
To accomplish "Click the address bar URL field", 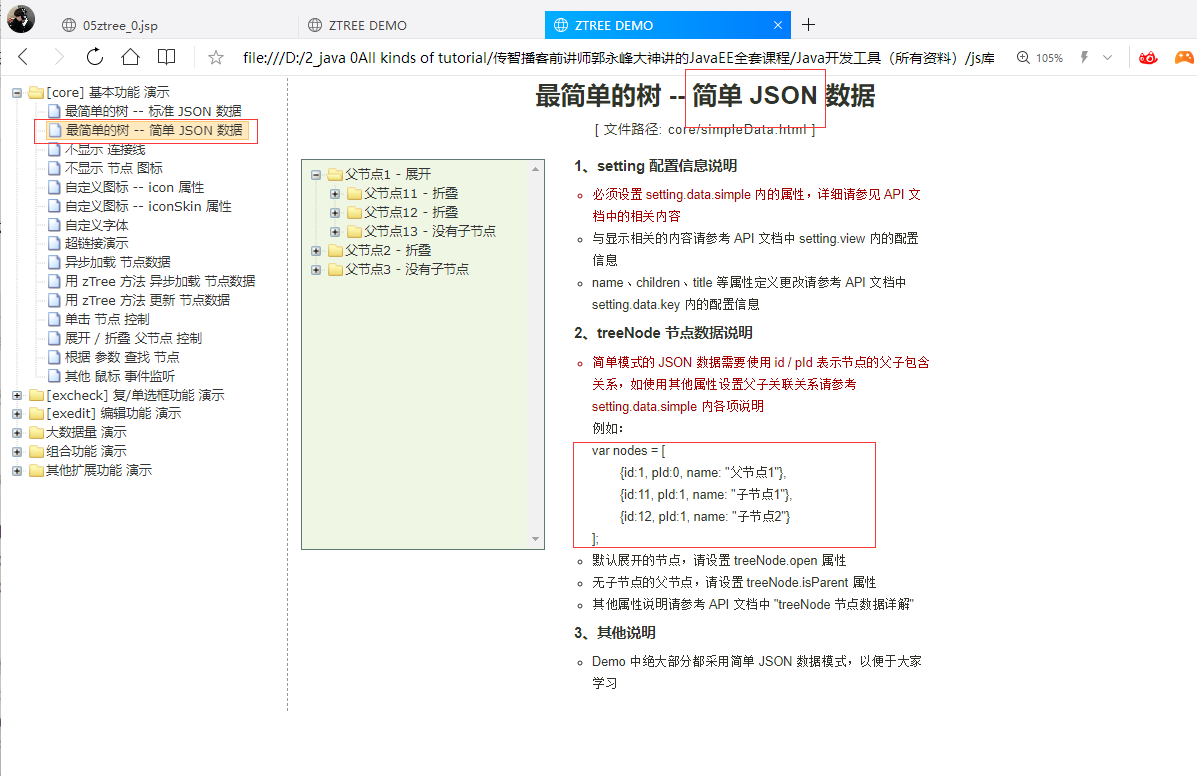I will tap(618, 58).
